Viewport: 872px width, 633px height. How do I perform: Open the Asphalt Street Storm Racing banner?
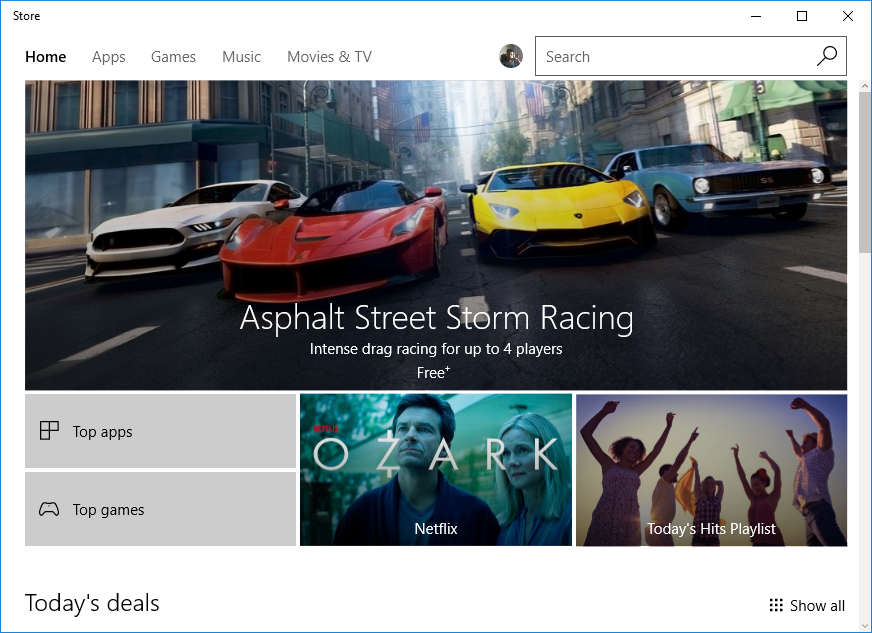(x=436, y=235)
